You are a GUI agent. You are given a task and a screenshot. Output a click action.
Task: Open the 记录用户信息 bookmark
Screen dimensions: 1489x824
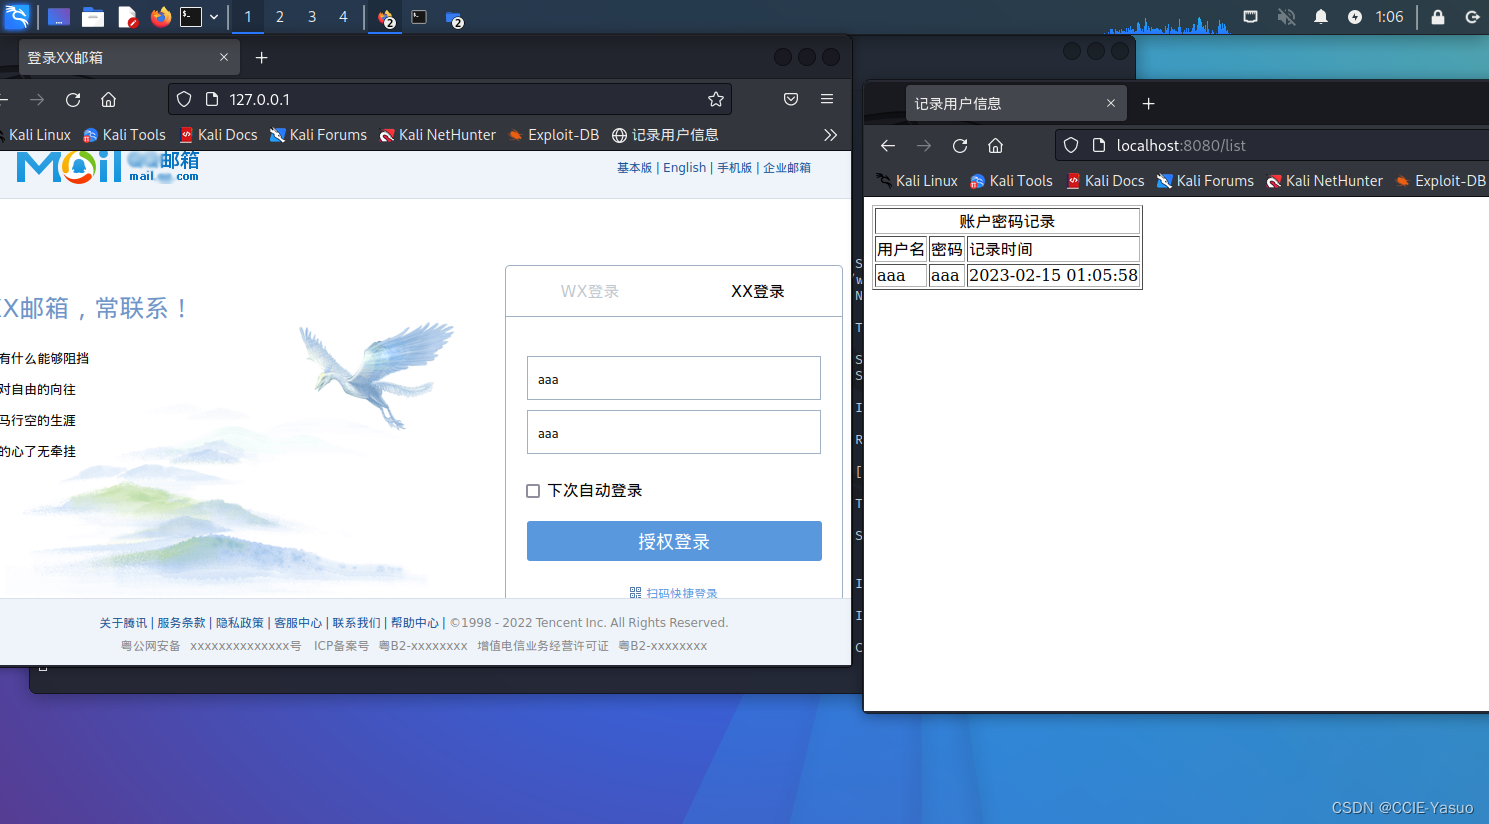[665, 135]
